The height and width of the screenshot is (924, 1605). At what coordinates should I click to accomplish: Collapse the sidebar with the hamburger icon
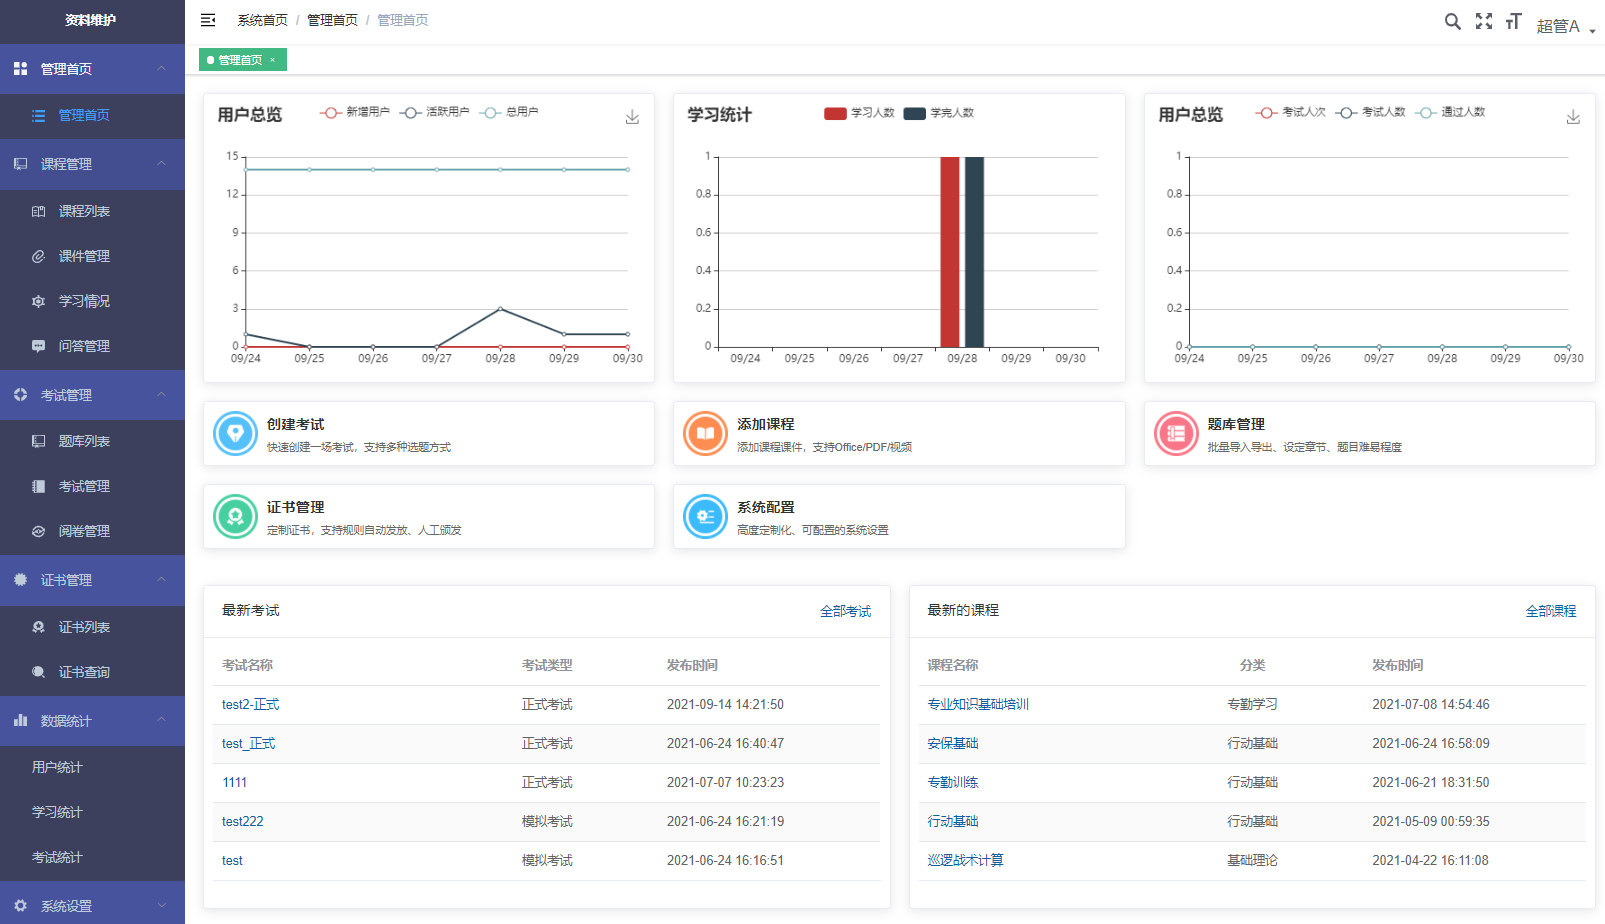point(208,20)
